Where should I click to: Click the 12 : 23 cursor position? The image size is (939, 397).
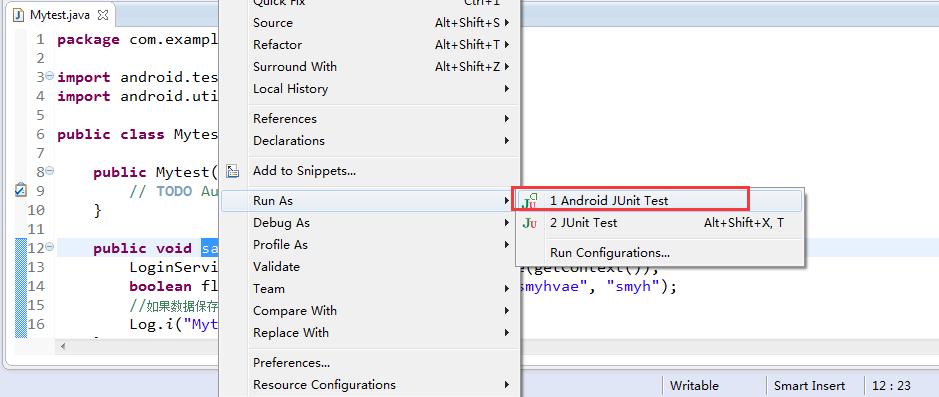tap(892, 386)
